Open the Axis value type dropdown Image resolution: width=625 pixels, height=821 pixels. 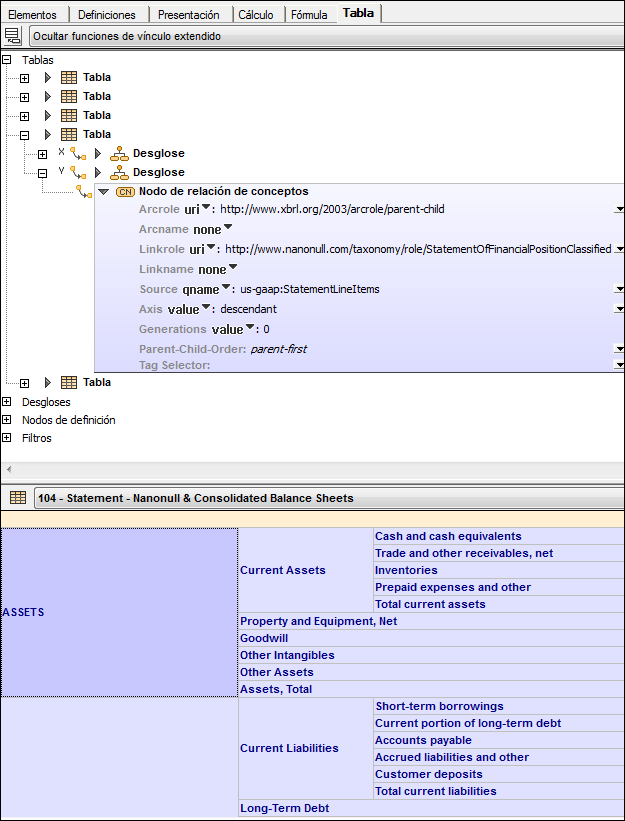(207, 308)
